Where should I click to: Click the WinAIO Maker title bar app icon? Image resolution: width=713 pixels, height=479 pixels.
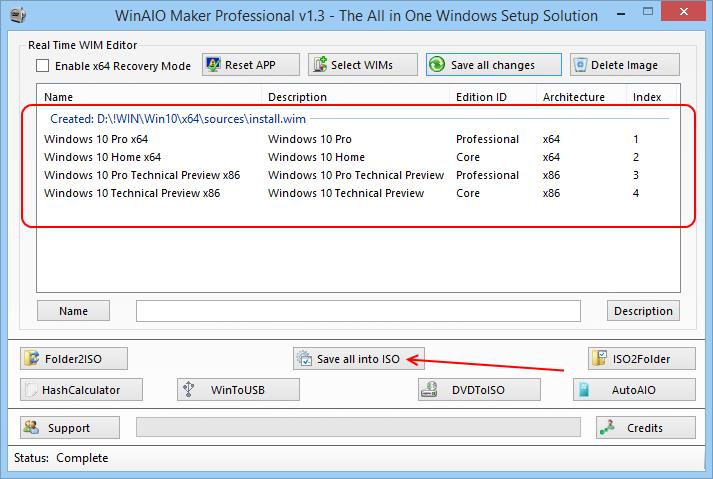(18, 15)
